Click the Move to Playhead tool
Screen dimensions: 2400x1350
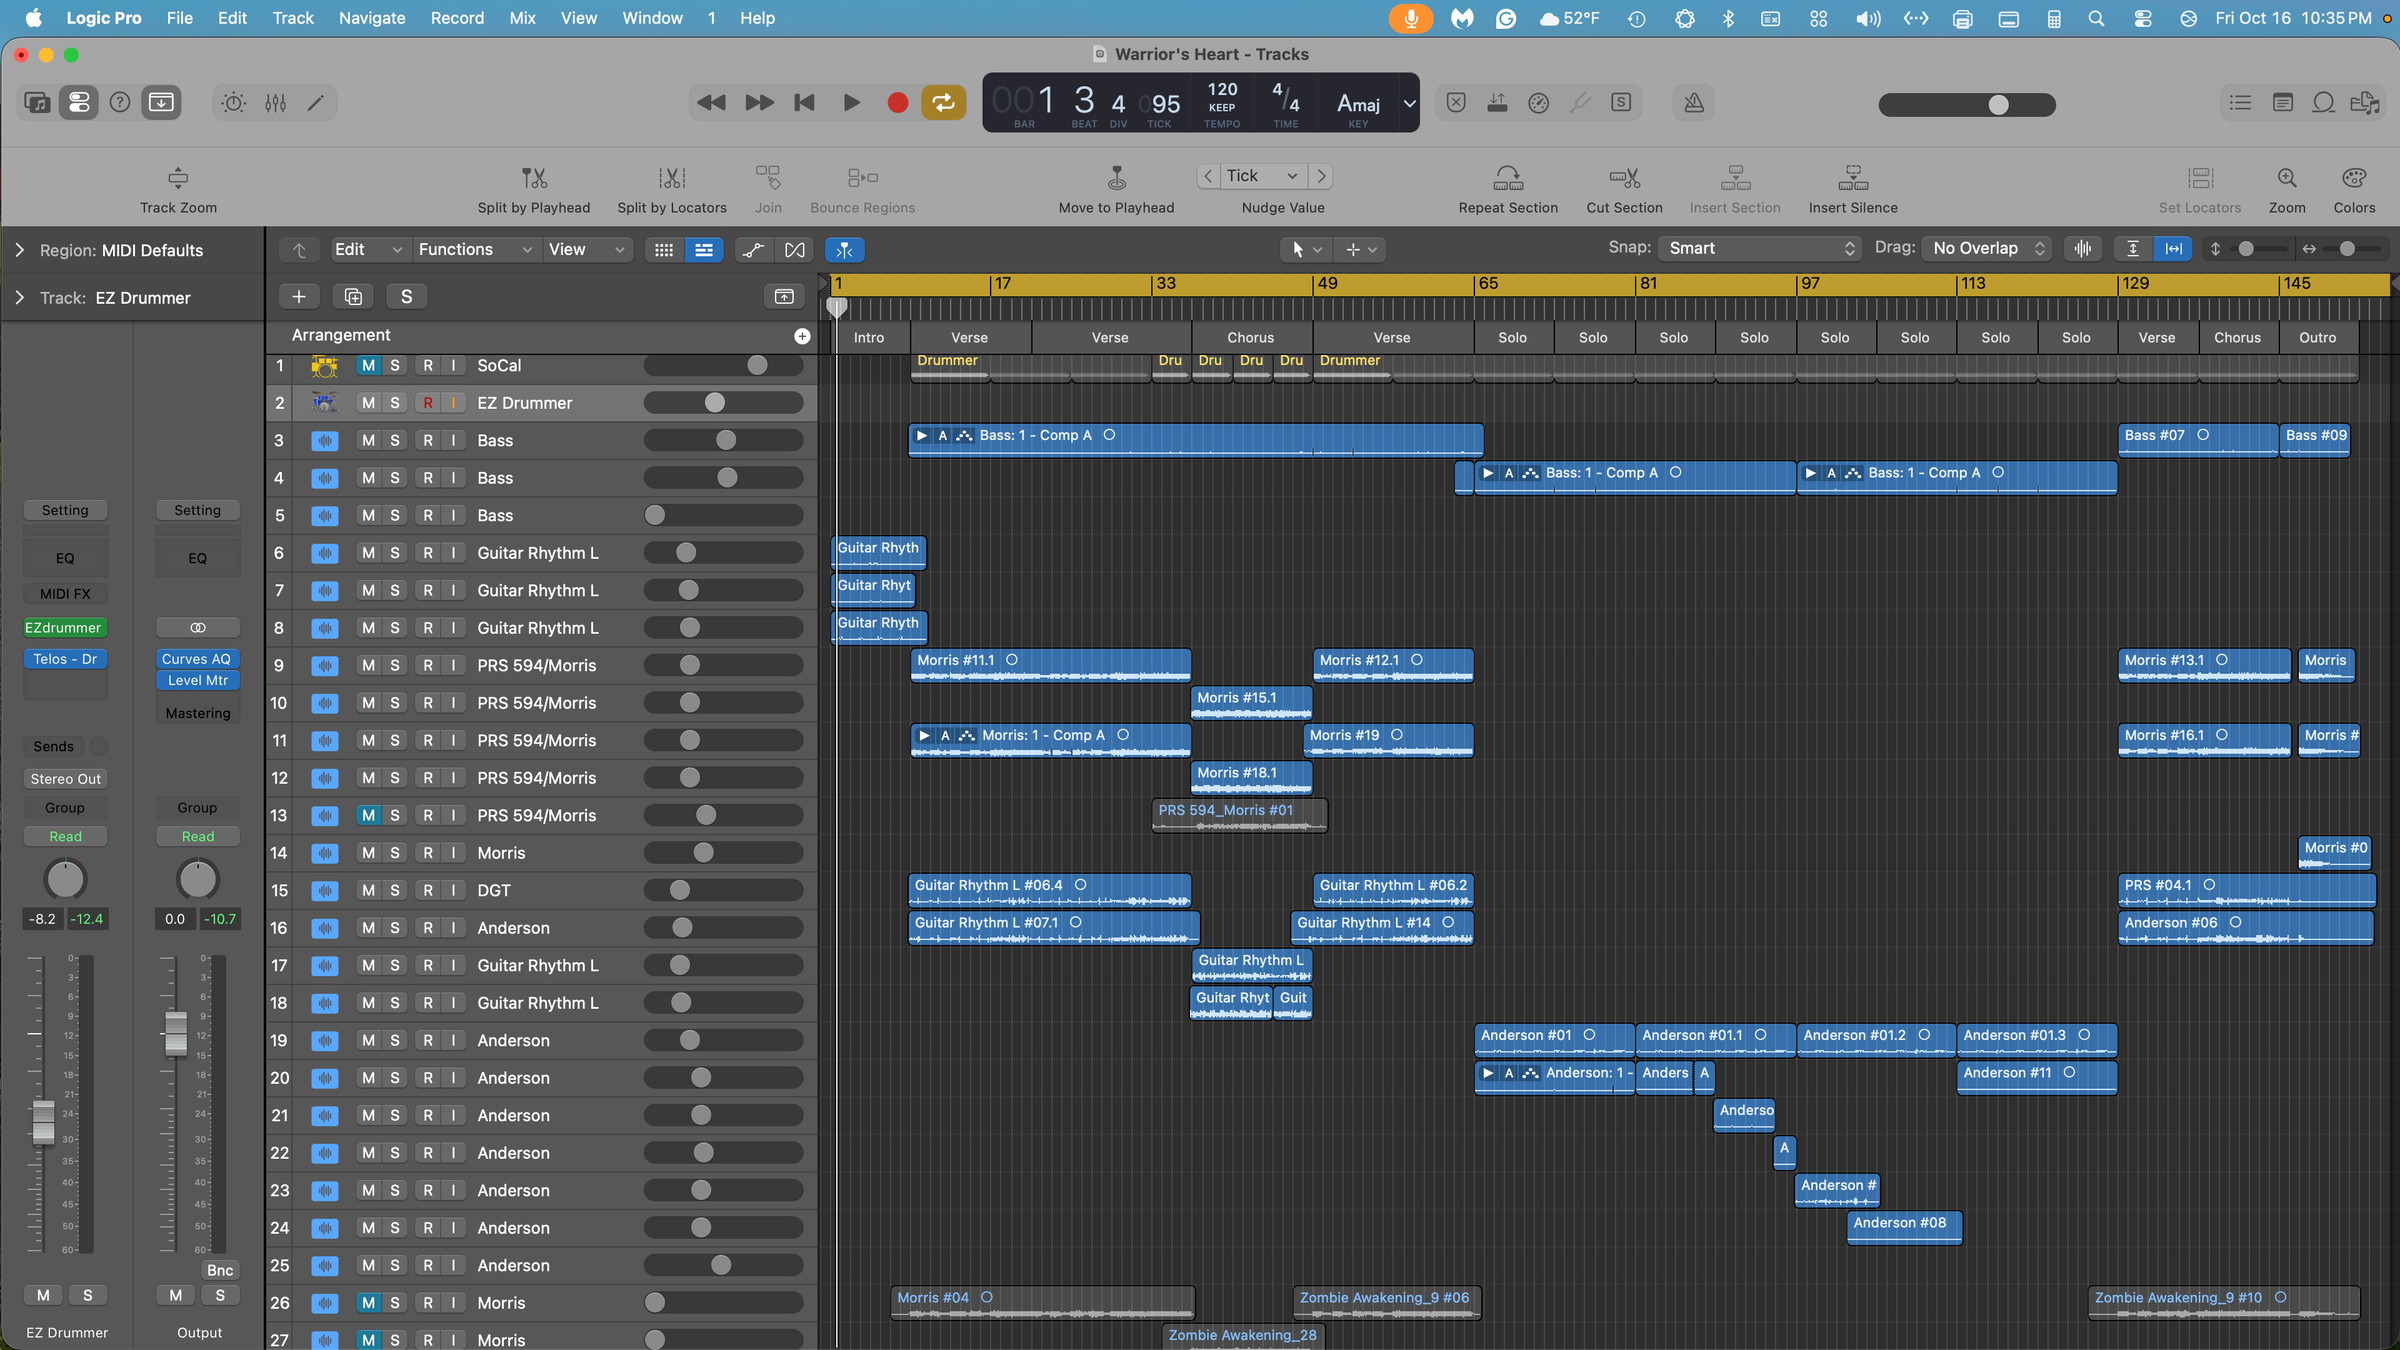[1116, 190]
